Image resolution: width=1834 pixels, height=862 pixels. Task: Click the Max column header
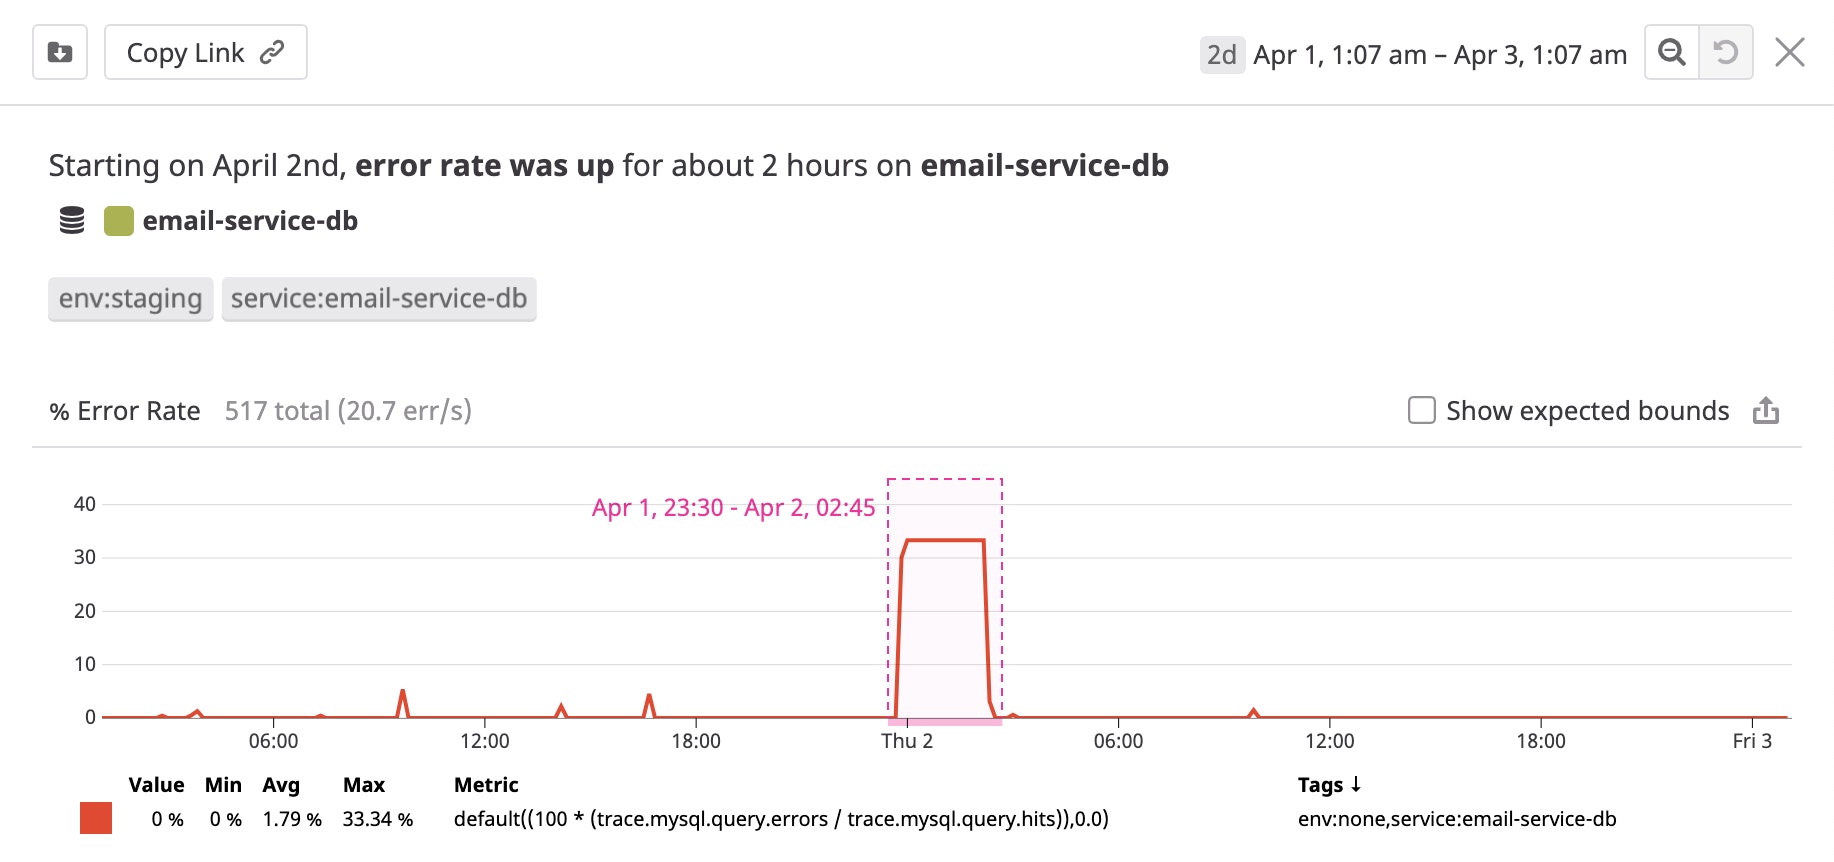point(364,785)
